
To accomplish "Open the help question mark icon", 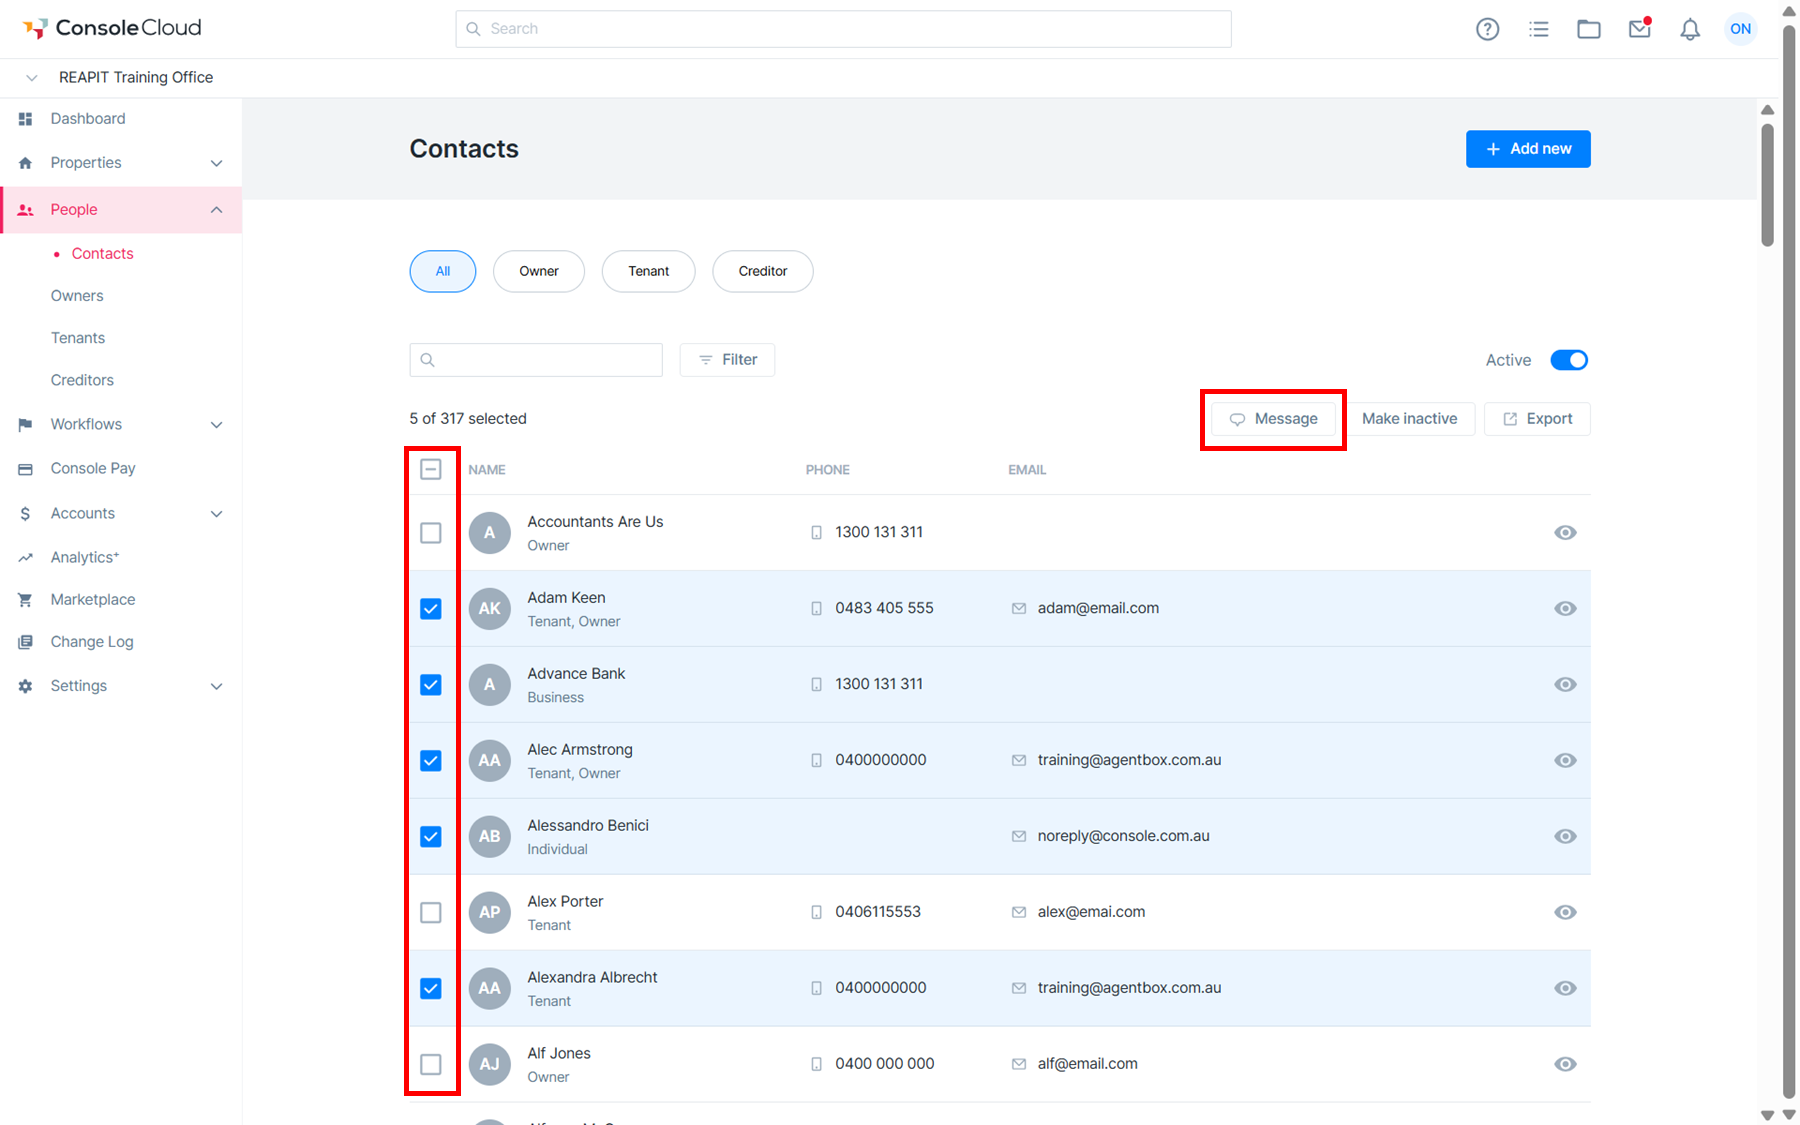I will [x=1487, y=29].
